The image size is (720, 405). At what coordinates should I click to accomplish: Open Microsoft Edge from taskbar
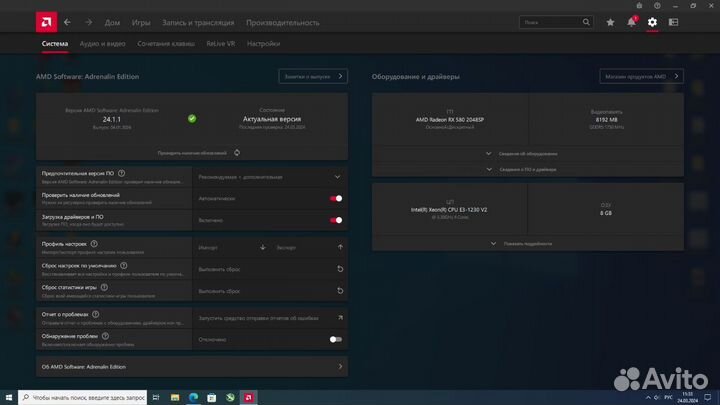point(193,397)
